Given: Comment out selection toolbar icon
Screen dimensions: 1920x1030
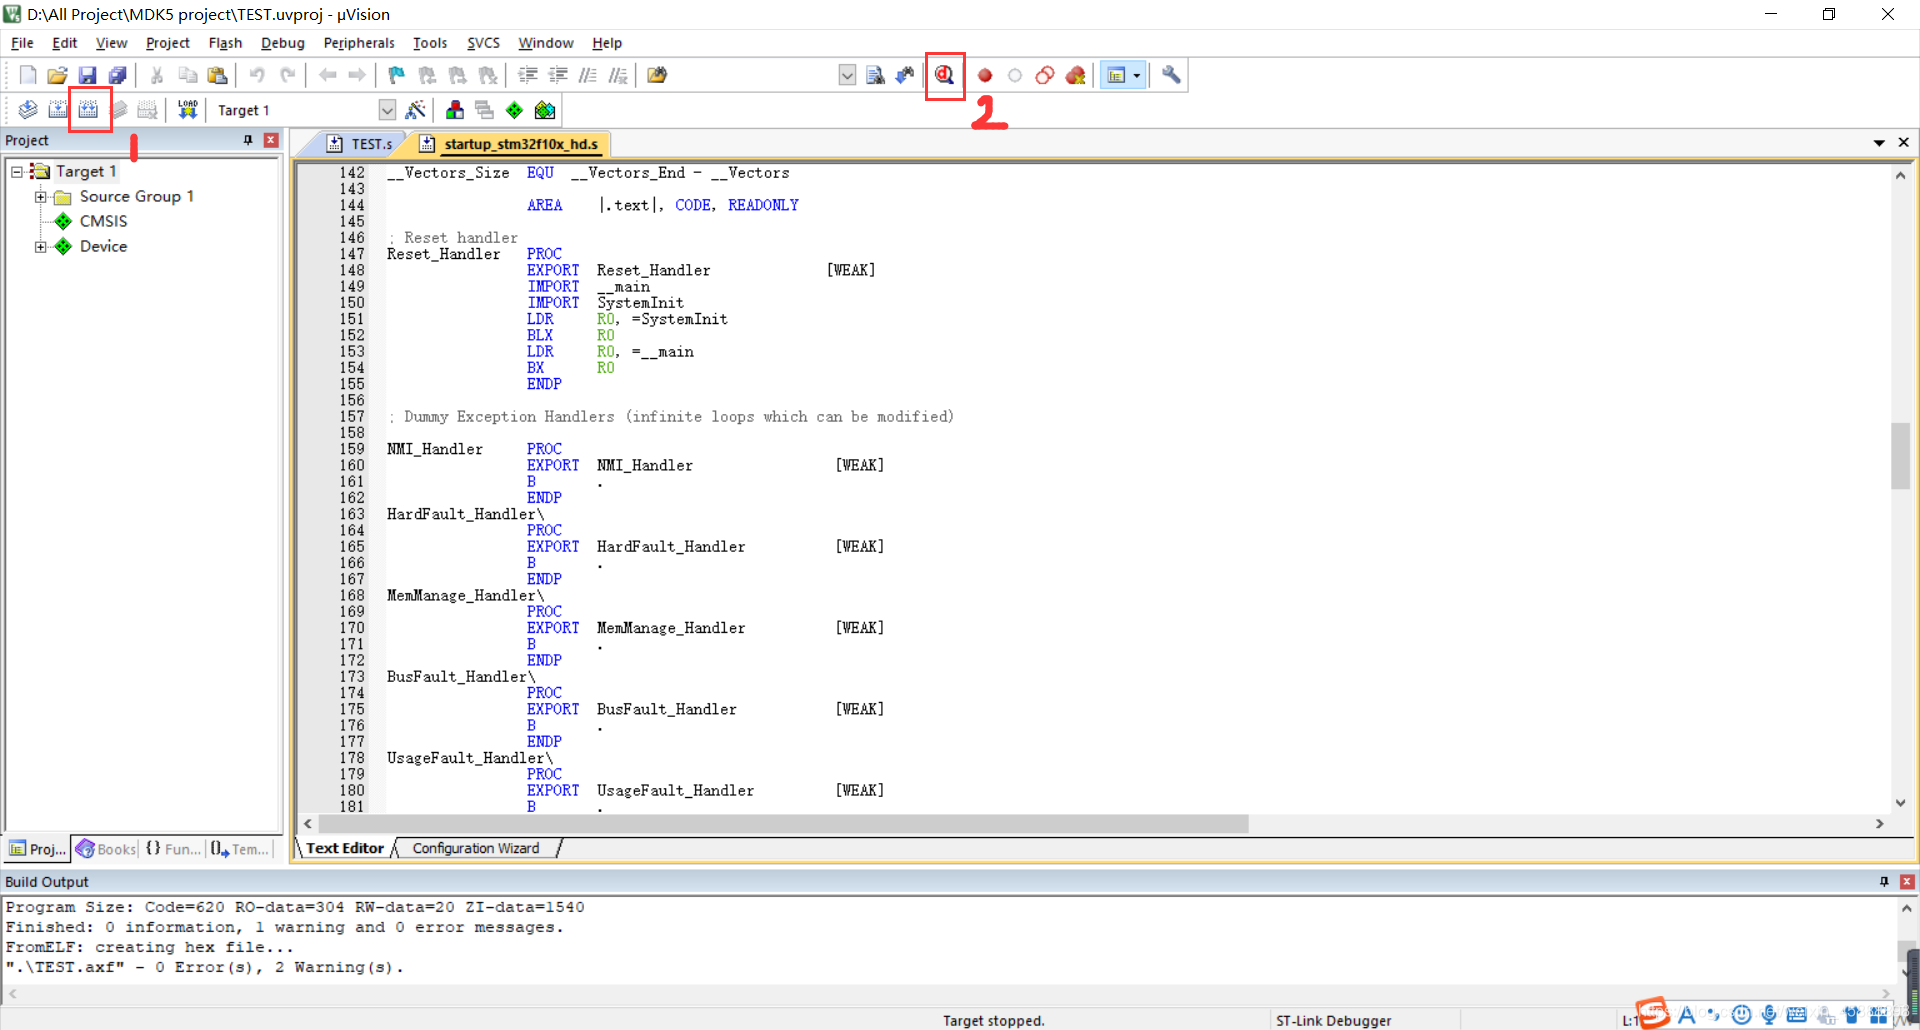Looking at the screenshot, I should pos(588,75).
